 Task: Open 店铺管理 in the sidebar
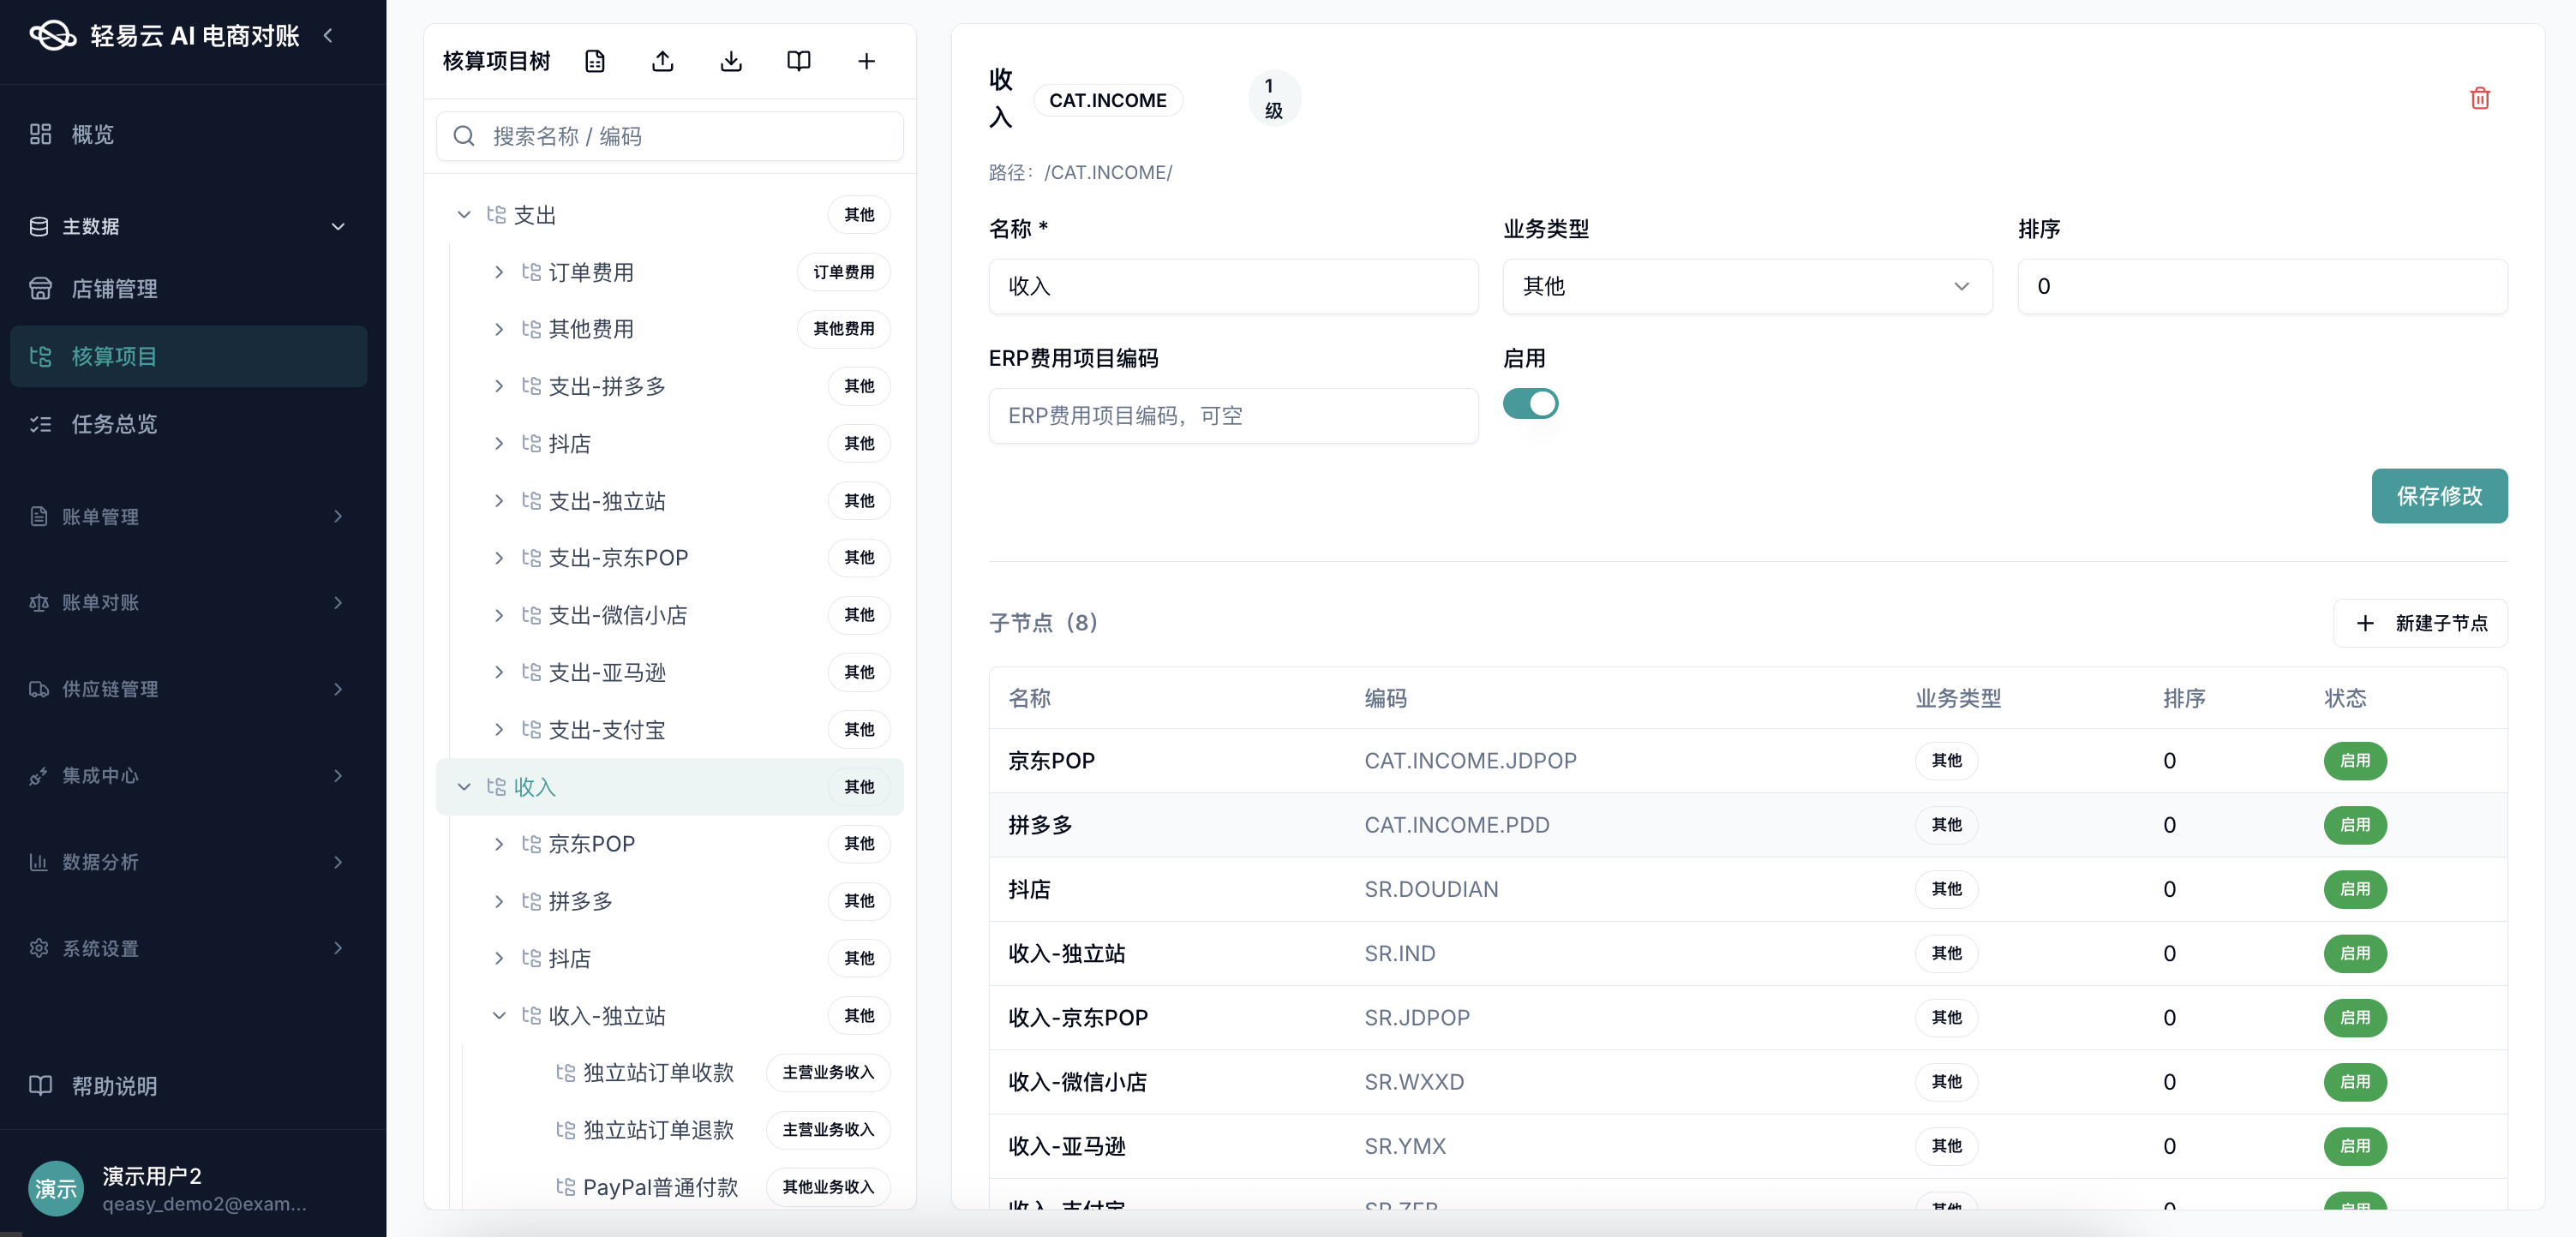189,289
